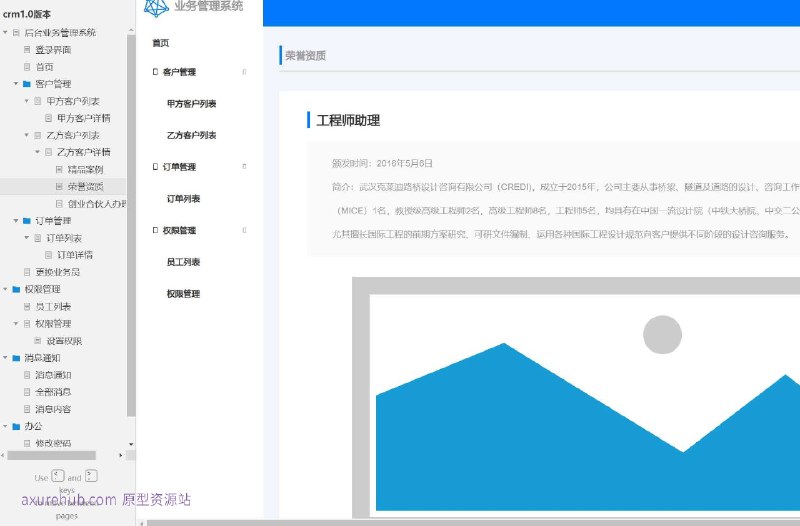This screenshot has width=800, height=526.
Task: Click the folder icon beside 消息通知 folder
Action: point(16,358)
